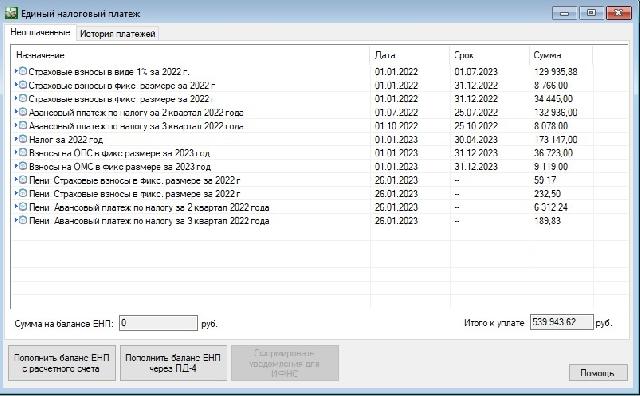
Task: Click the icon of the row with sum 8 766,00
Action: click(x=23, y=85)
